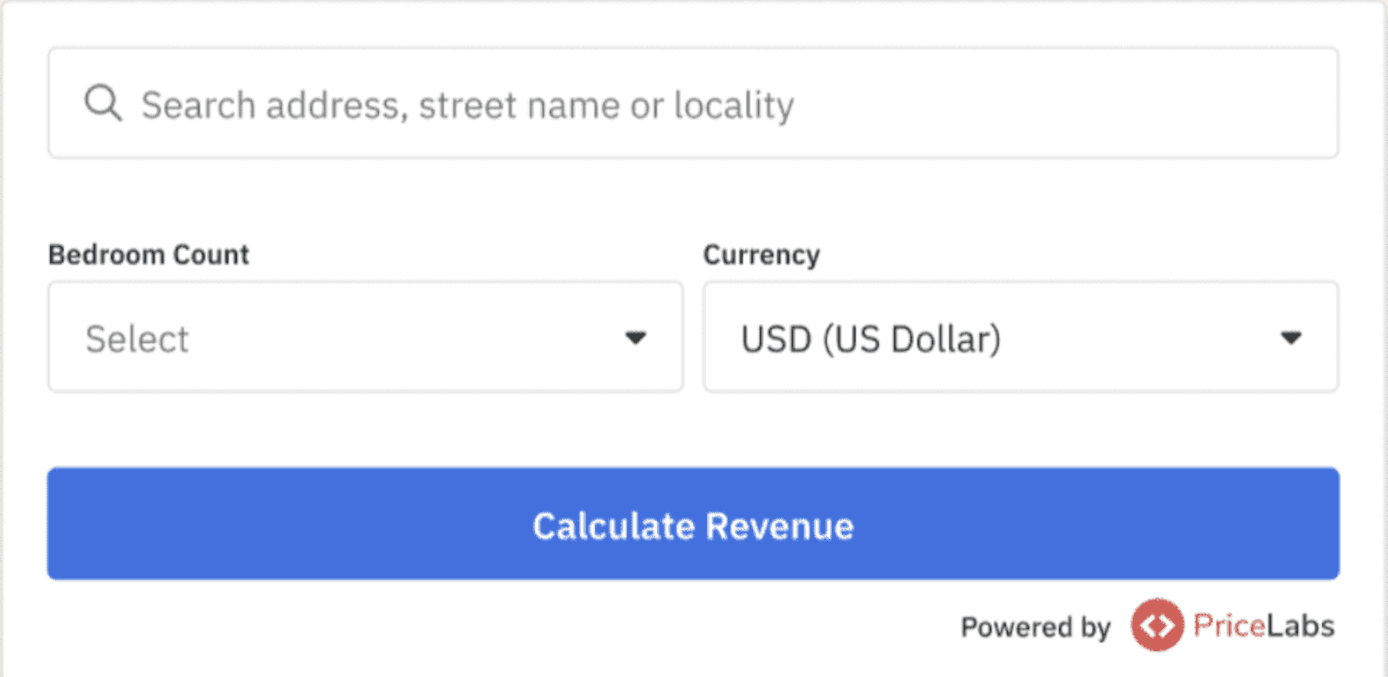Open the Bedroom Count select box
1388x677 pixels.
pos(365,337)
